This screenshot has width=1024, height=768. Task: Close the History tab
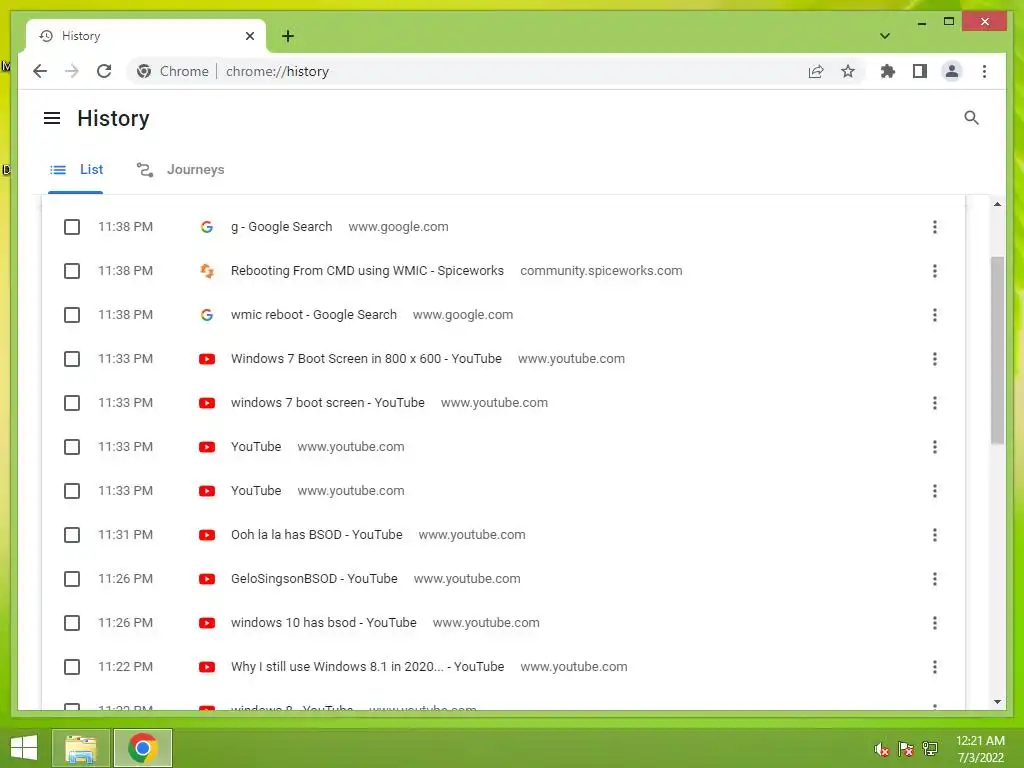pos(249,36)
